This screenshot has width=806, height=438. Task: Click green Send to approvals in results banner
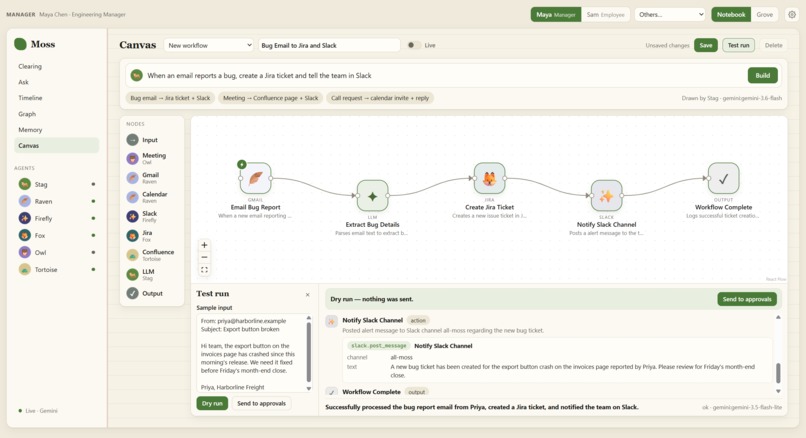[x=747, y=299]
